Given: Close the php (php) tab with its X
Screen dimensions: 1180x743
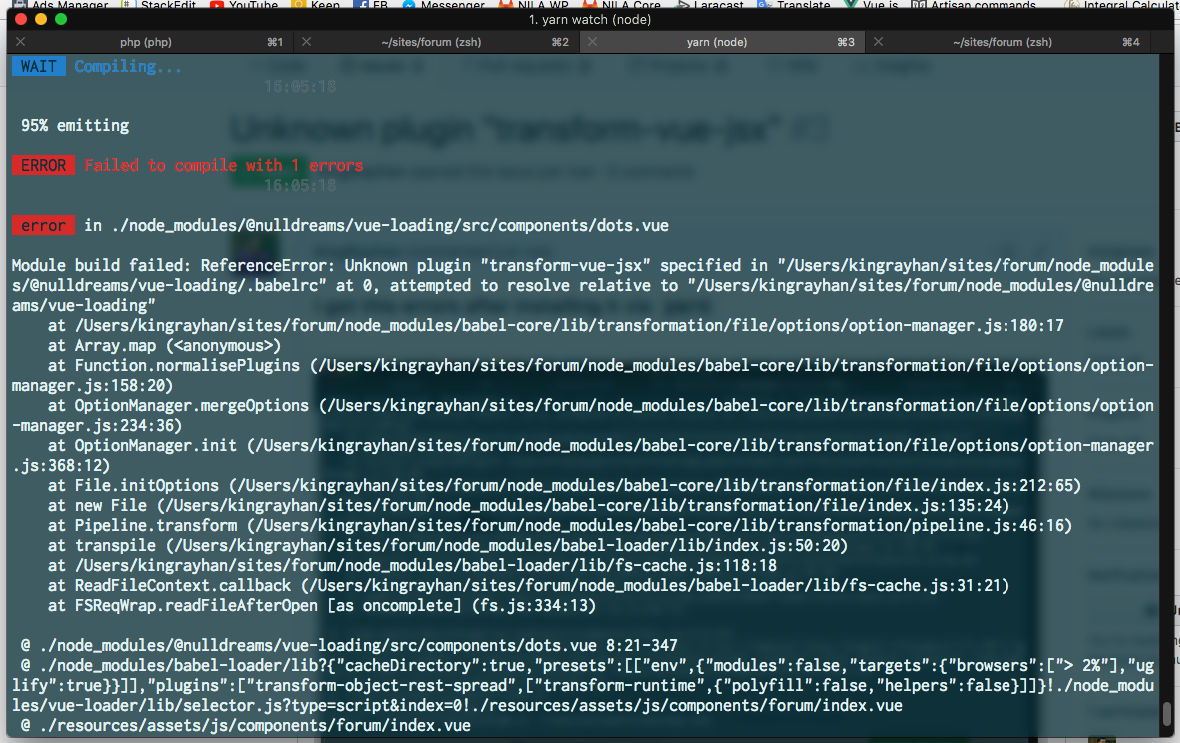Looking at the screenshot, I should point(20,42).
